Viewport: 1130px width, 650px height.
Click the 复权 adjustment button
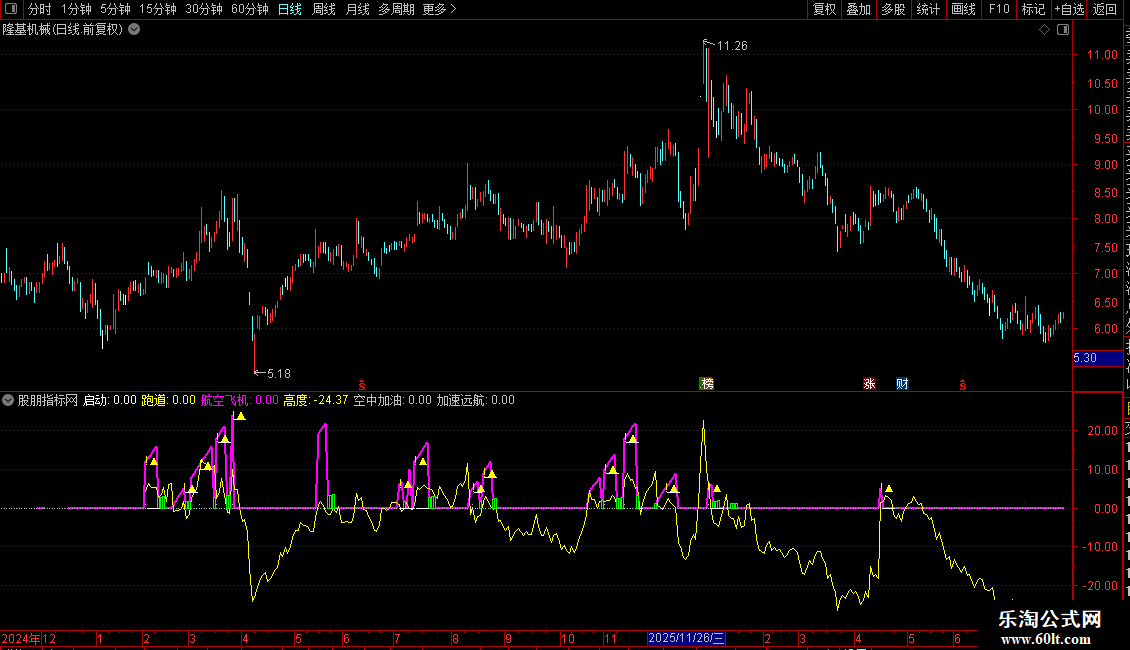pyautogui.click(x=824, y=9)
